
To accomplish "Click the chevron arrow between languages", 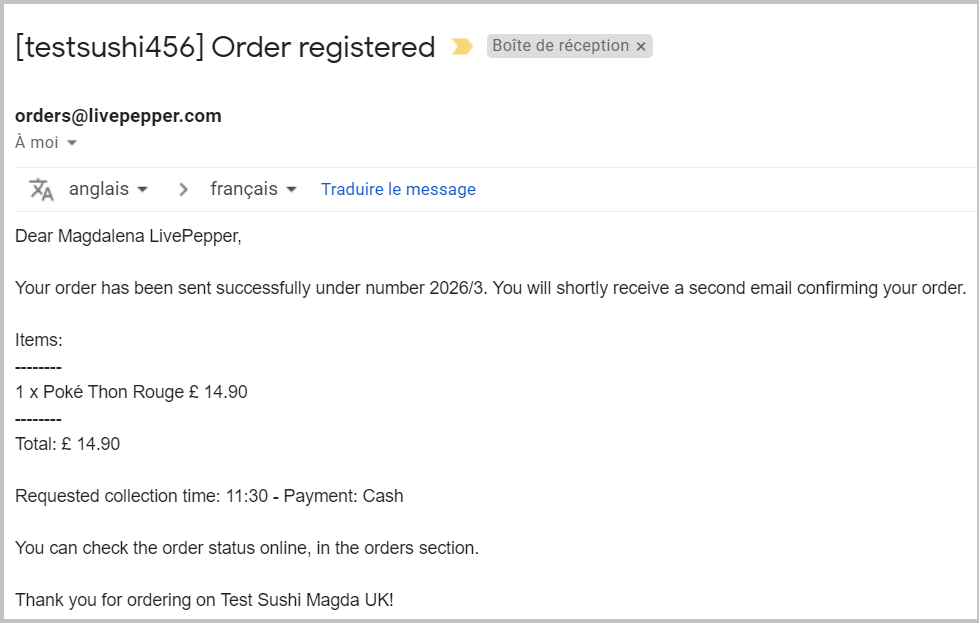I will (183, 189).
